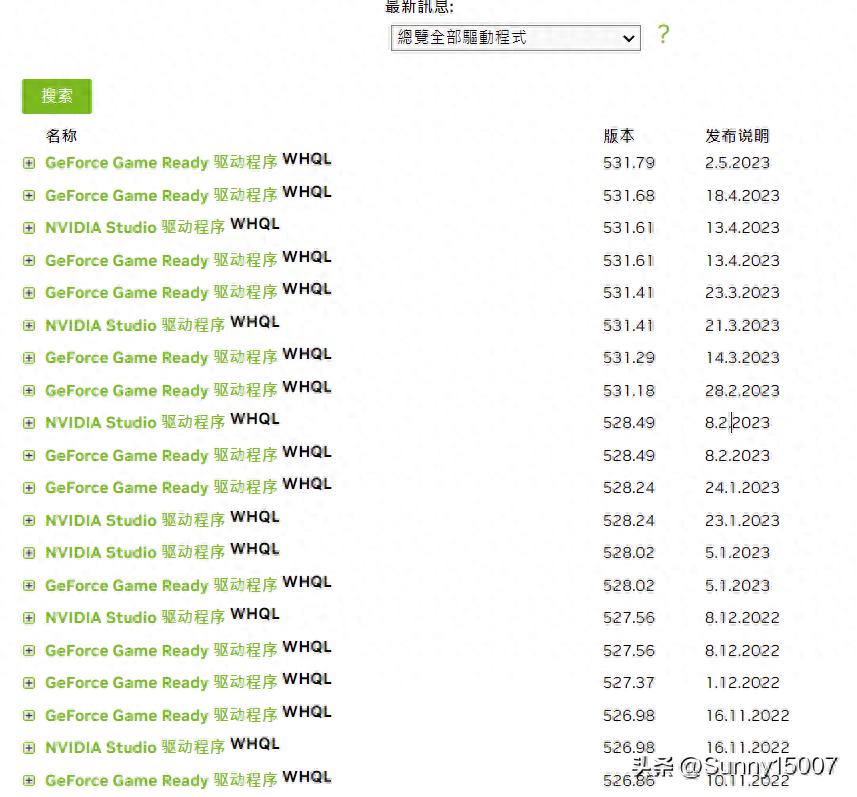Open NVIDIA Studio driver link dated 8.2.2023
The image size is (857, 797).
[x=135, y=423]
